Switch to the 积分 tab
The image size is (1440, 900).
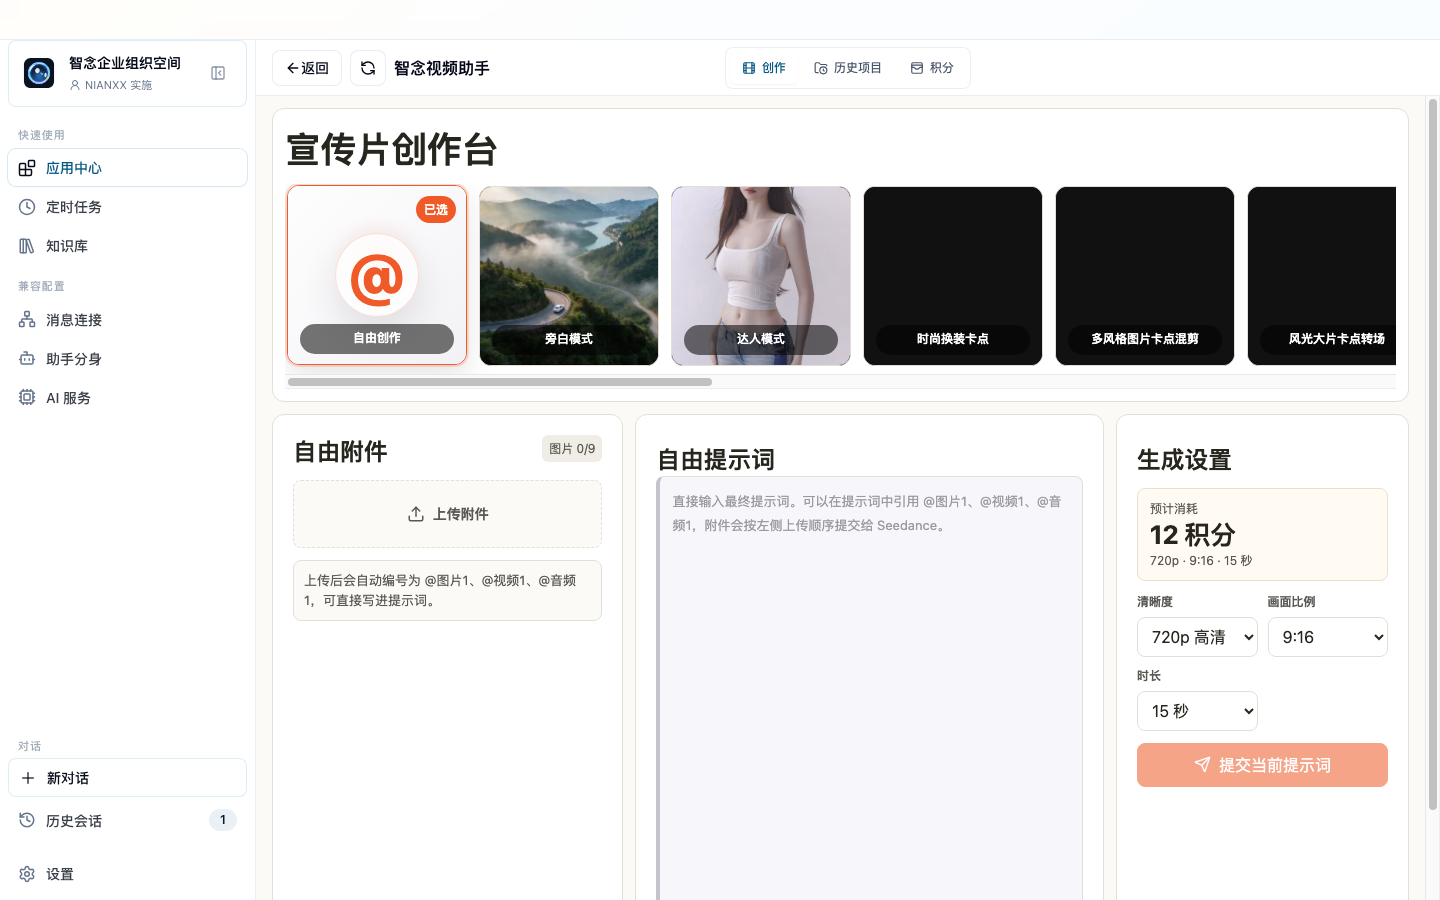click(x=932, y=68)
